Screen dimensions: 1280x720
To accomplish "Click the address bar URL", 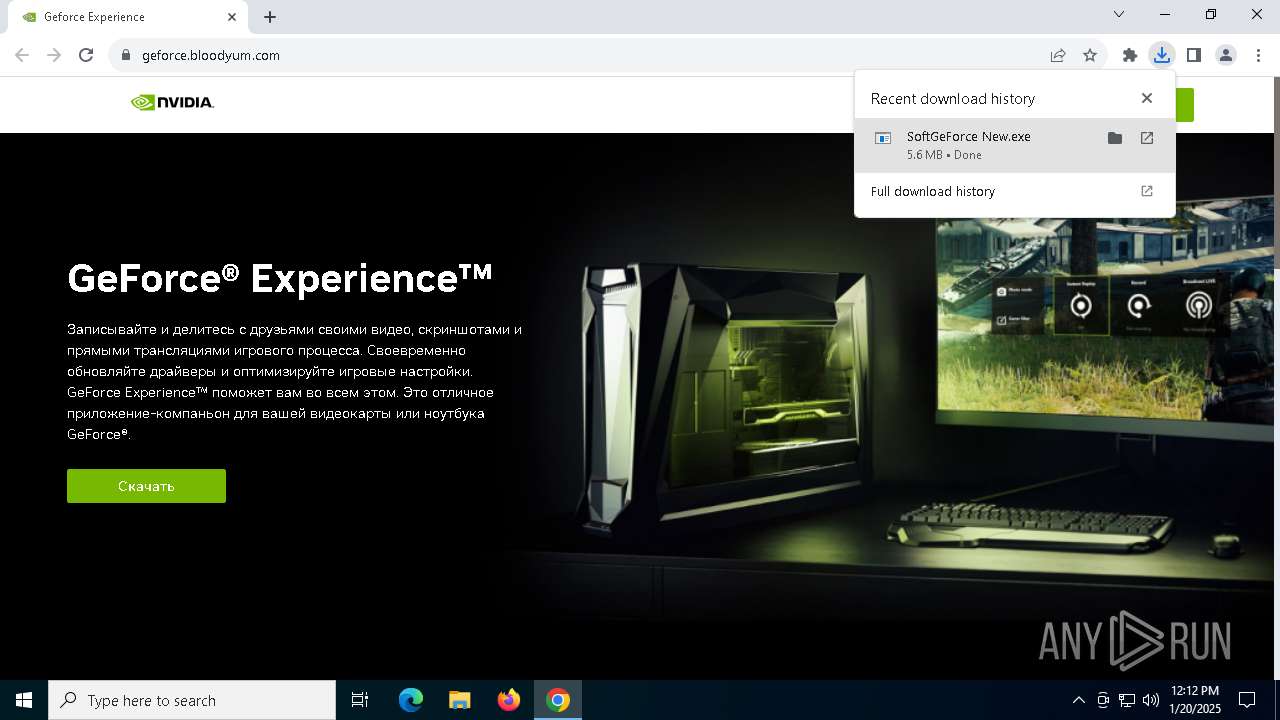I will (210, 55).
